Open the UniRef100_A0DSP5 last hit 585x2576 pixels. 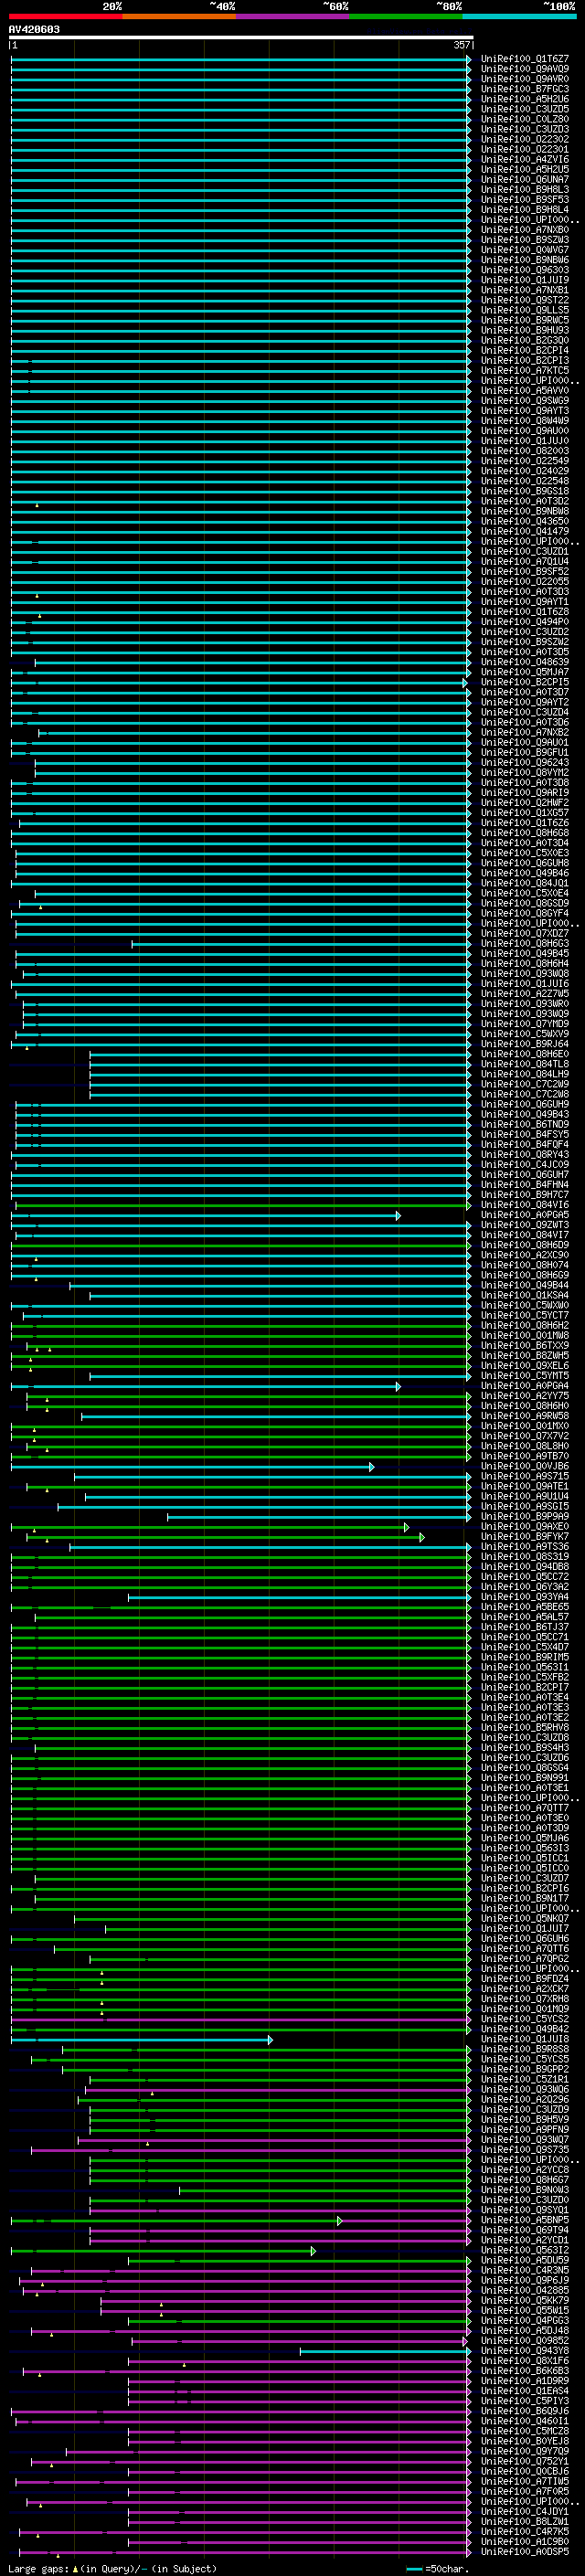[x=525, y=2551]
